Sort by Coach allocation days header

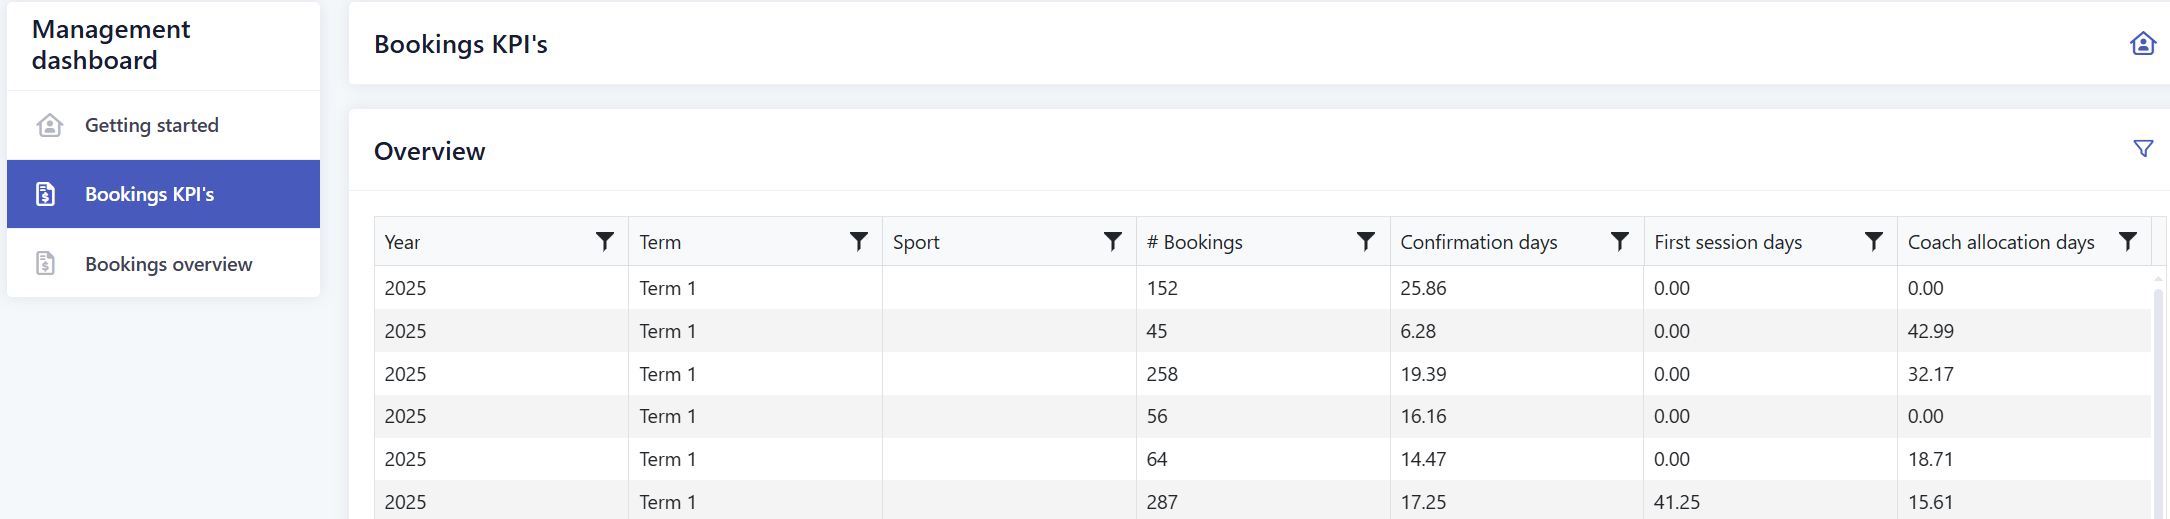pyautogui.click(x=2001, y=242)
